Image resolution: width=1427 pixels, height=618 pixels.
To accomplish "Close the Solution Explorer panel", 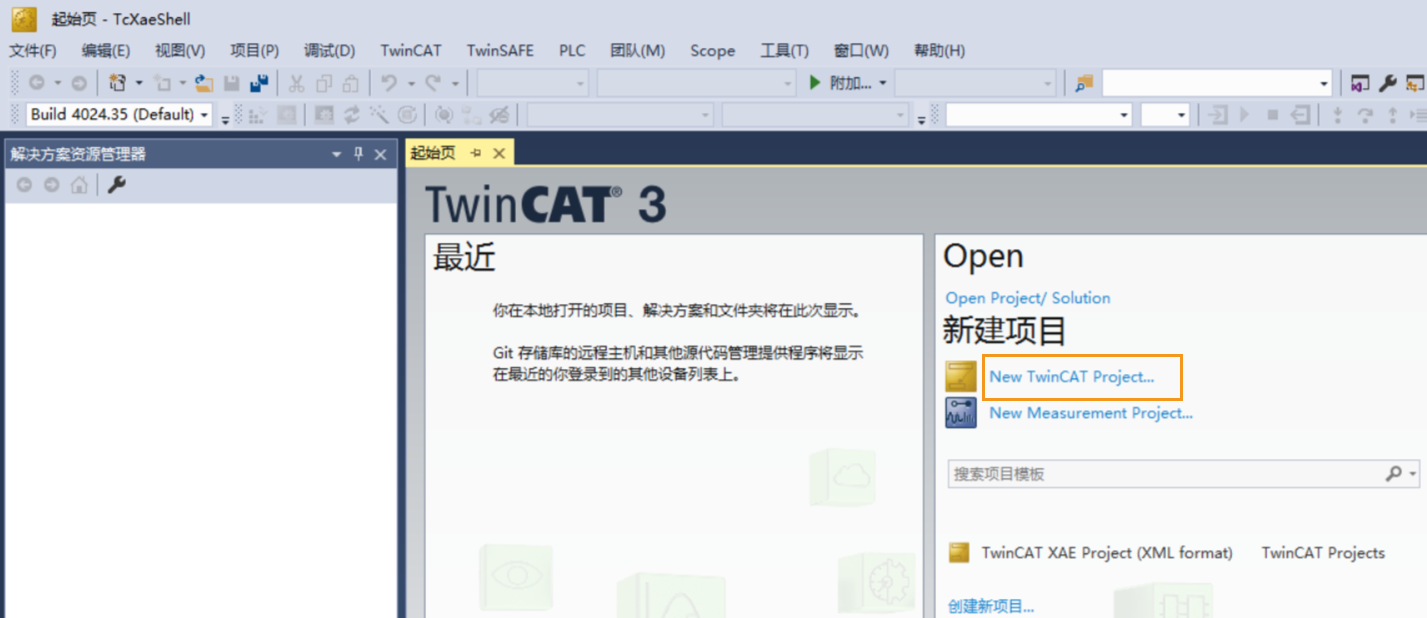I will click(x=380, y=154).
